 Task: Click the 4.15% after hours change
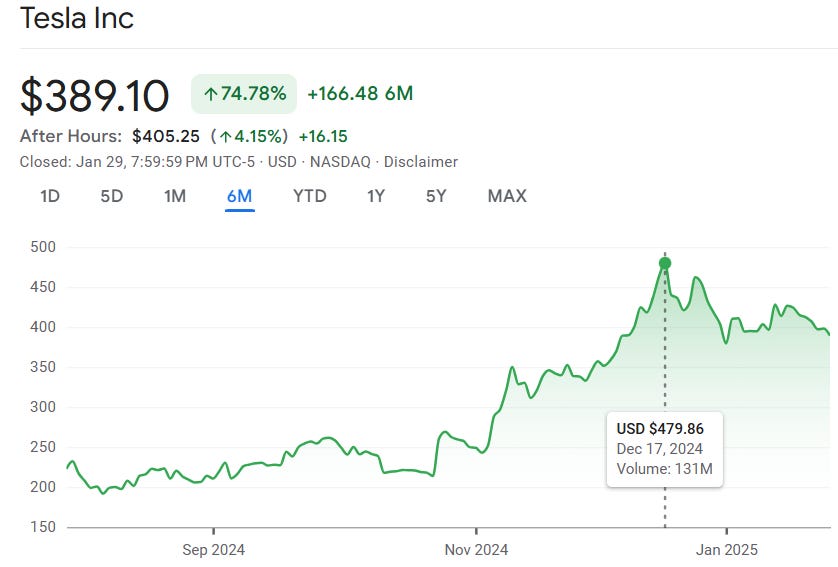pyautogui.click(x=250, y=136)
